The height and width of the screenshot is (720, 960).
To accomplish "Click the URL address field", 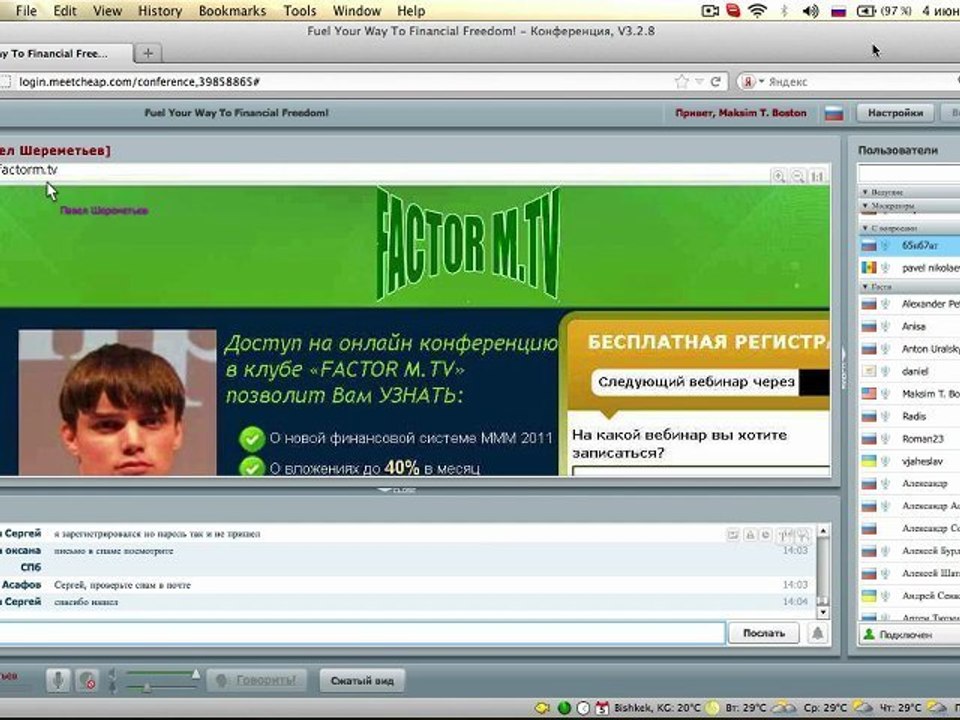I will 343,81.
